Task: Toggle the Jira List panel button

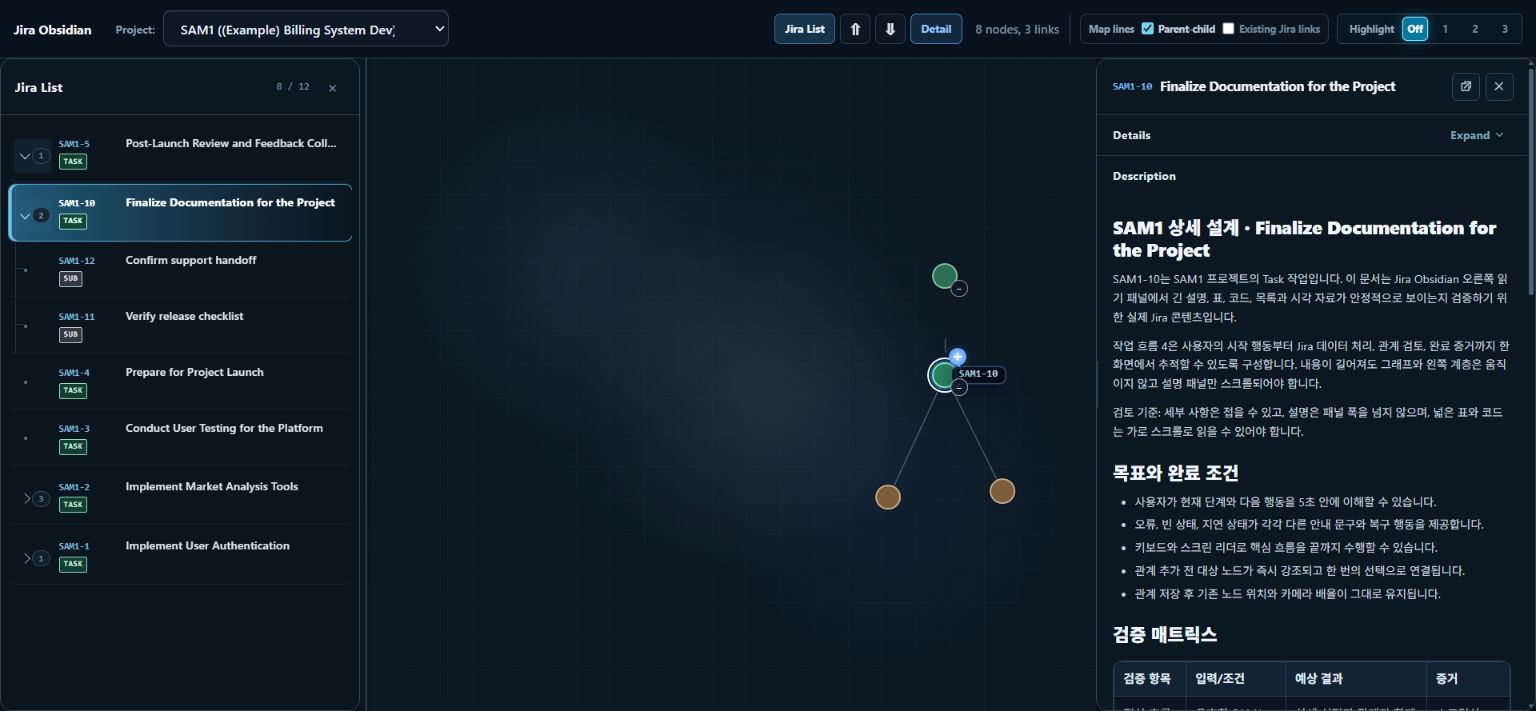Action: click(x=804, y=29)
